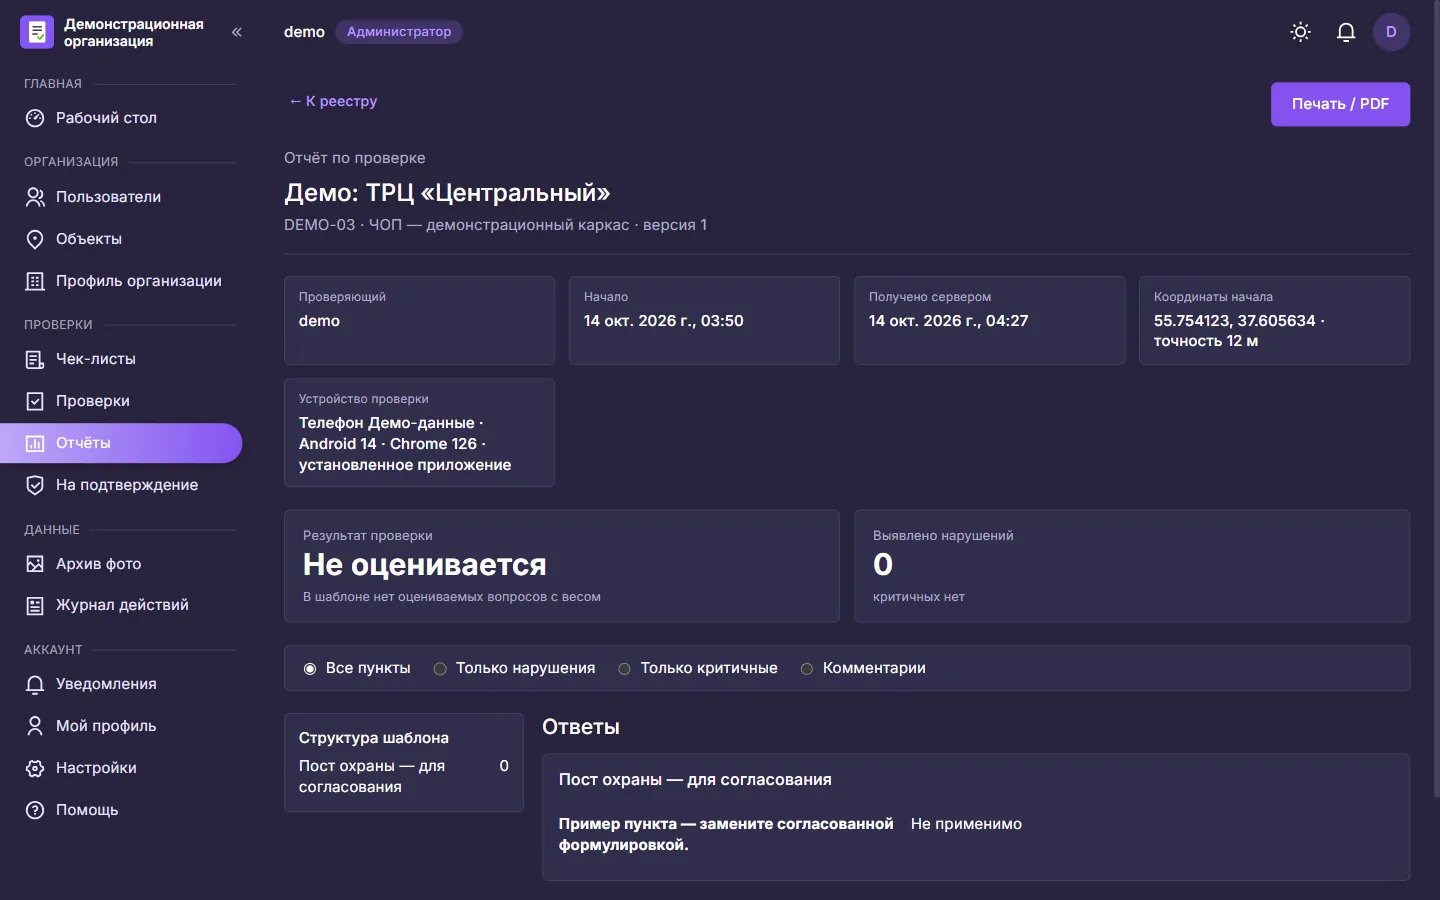Select Пост охраны section in Структура шаблона
Image resolution: width=1440 pixels, height=900 pixels.
point(404,776)
